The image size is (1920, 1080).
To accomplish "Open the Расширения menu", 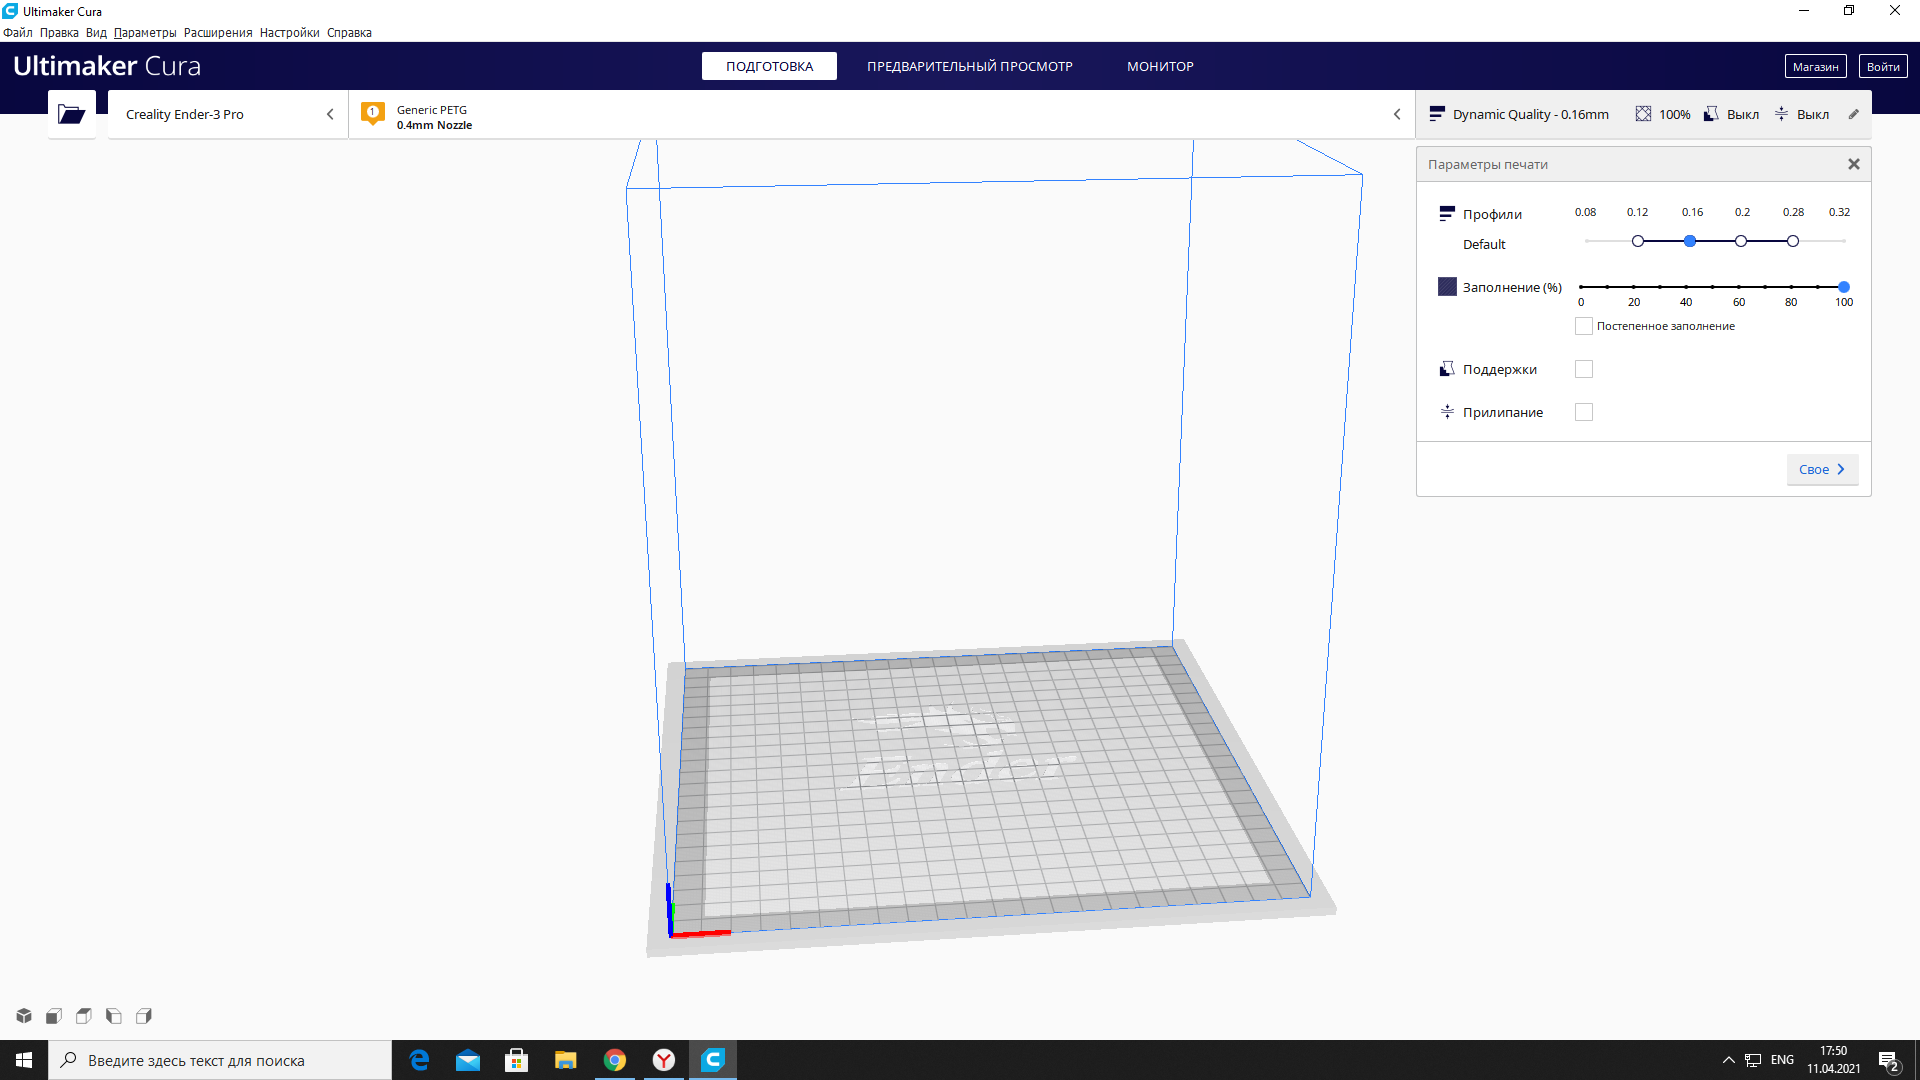I will [x=218, y=33].
